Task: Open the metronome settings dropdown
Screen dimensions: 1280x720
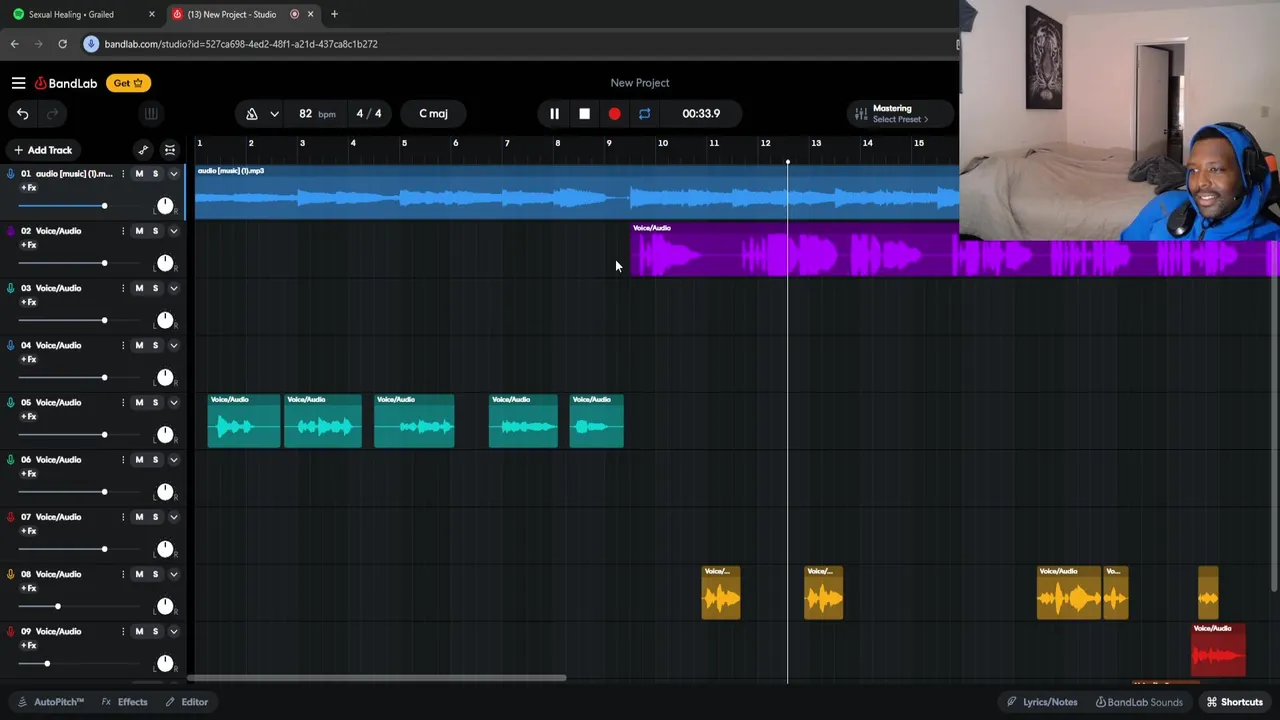Action: click(274, 114)
